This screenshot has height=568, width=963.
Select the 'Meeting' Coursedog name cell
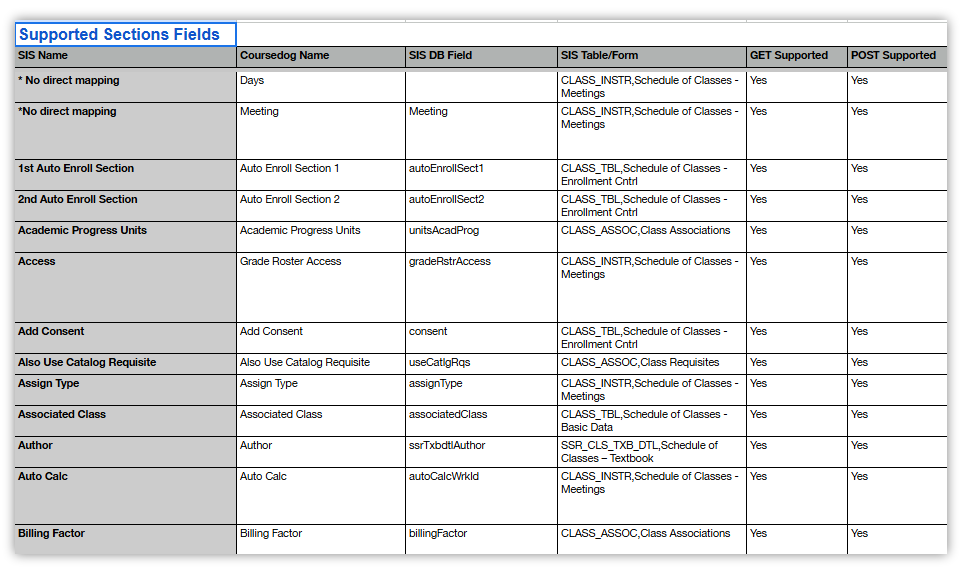click(x=321, y=131)
